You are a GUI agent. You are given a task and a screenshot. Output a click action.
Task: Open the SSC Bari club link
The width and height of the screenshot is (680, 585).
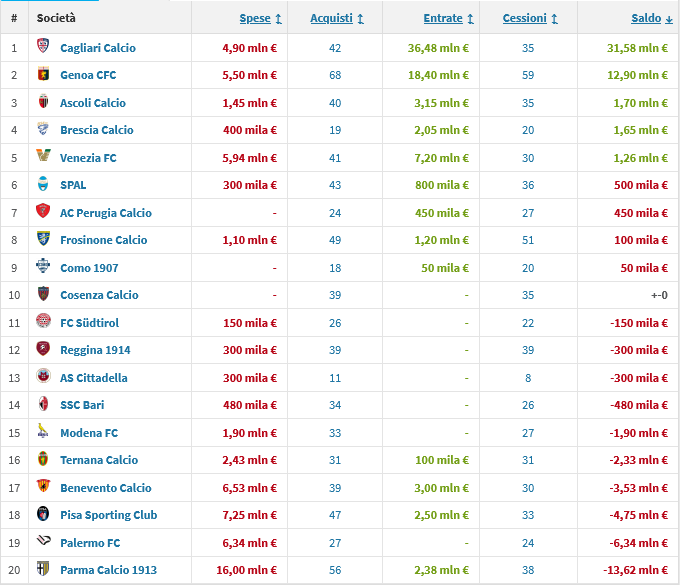coord(82,405)
